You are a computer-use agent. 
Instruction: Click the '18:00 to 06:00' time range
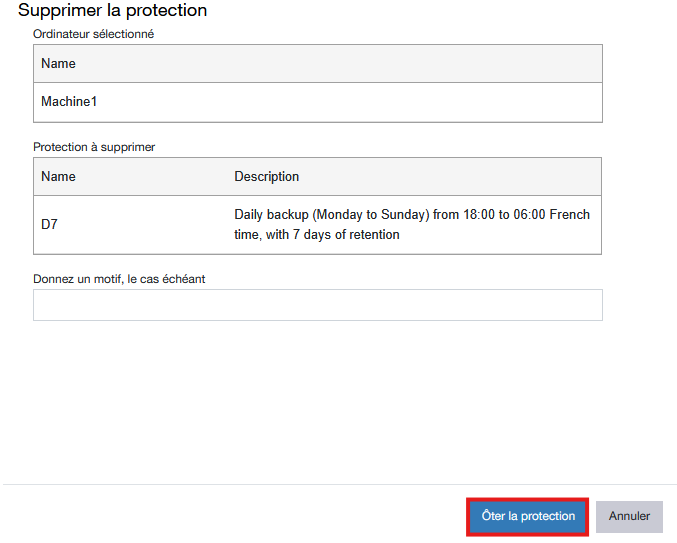click(x=497, y=215)
